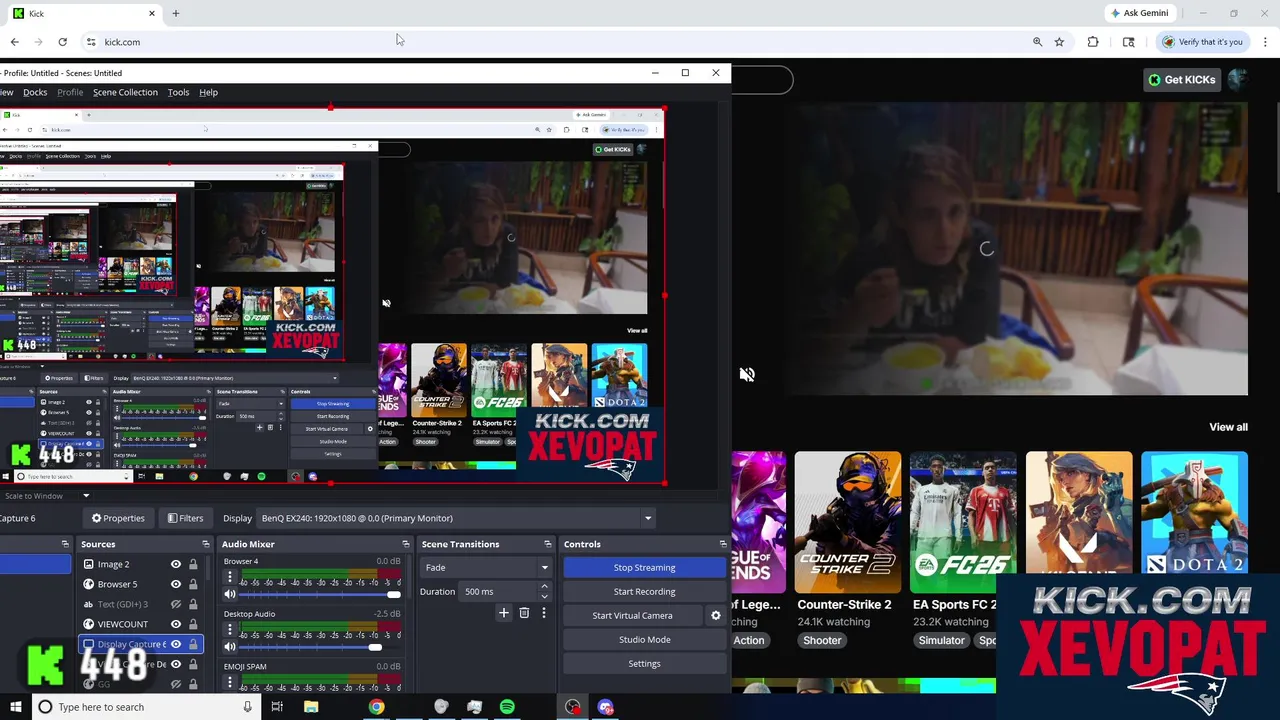
Task: Increase transition duration with up arrow
Action: (544, 587)
